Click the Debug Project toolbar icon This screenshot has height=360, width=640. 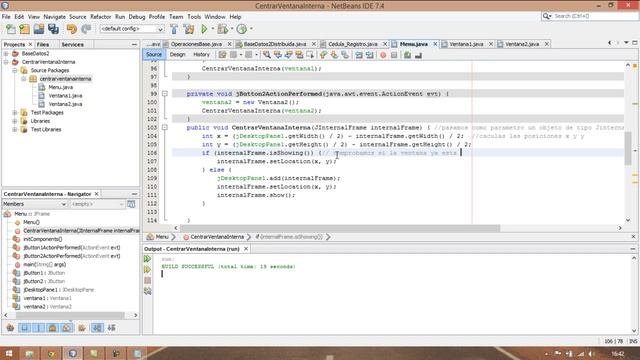point(223,29)
